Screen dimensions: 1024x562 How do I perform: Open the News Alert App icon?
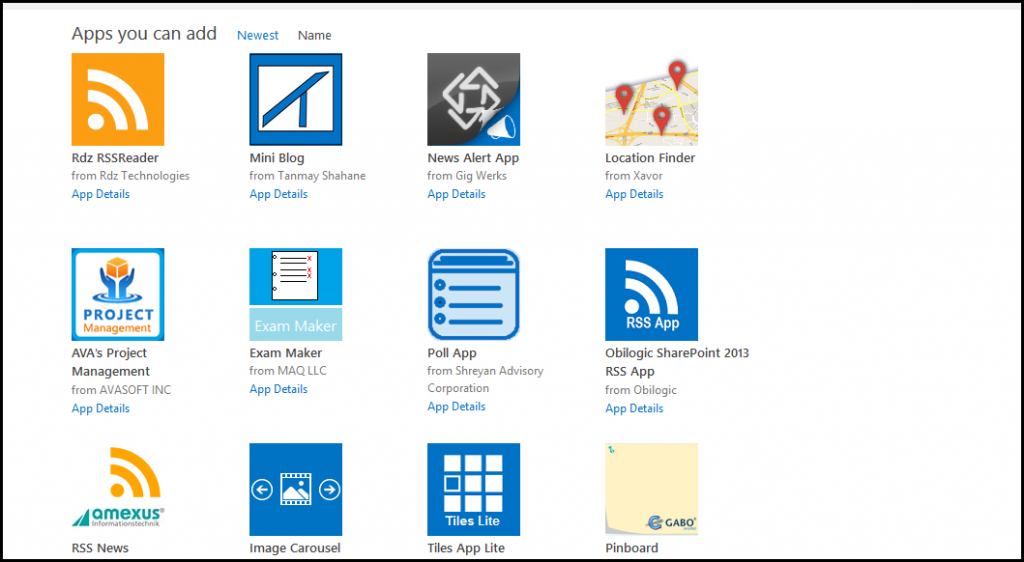473,99
